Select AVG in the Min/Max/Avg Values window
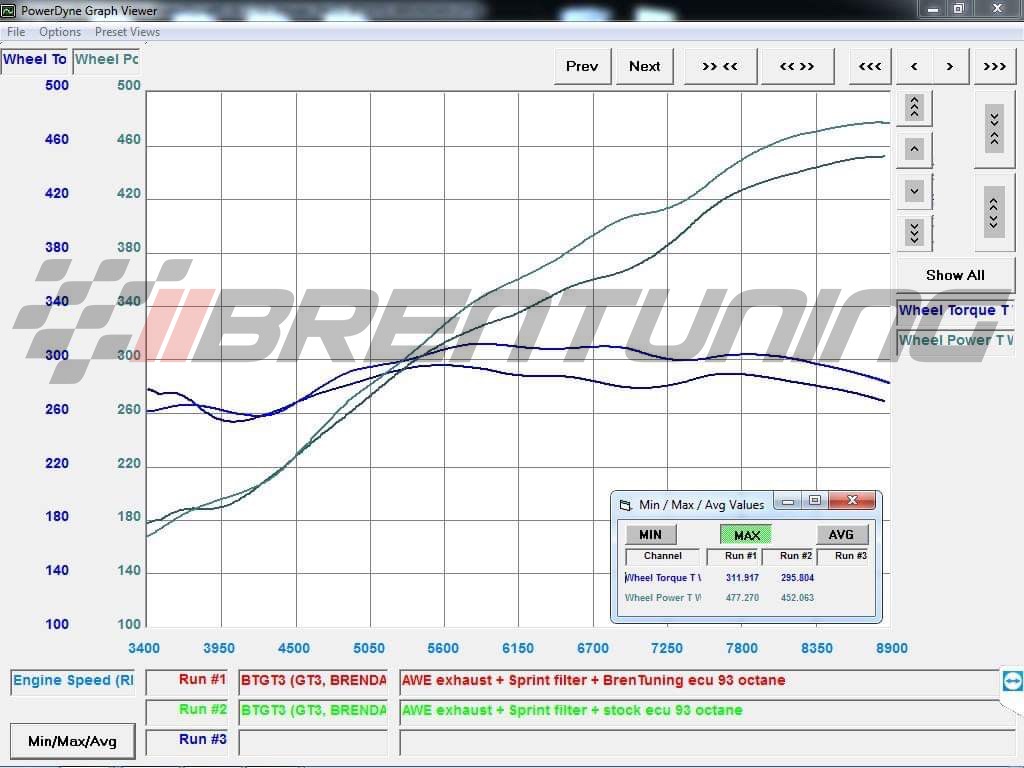Image resolution: width=1024 pixels, height=768 pixels. pos(841,535)
